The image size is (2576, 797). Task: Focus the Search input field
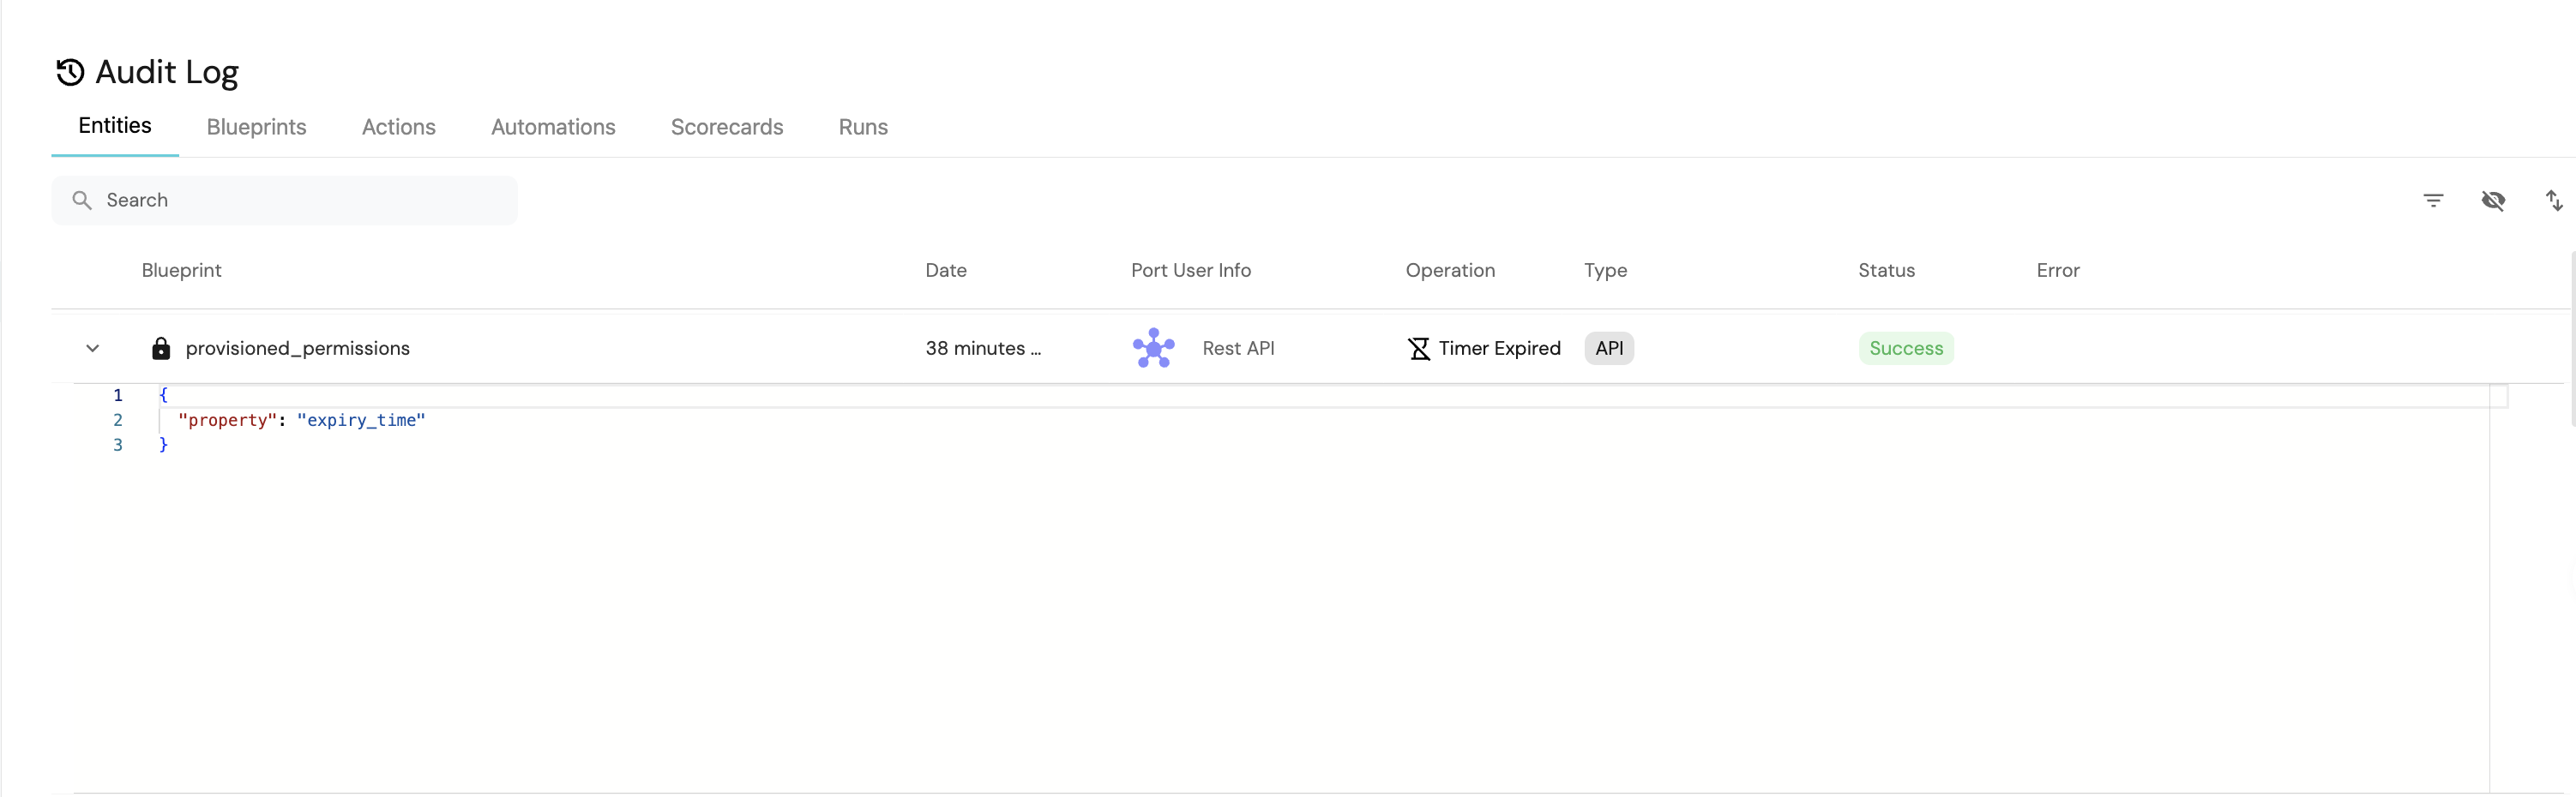(x=300, y=200)
